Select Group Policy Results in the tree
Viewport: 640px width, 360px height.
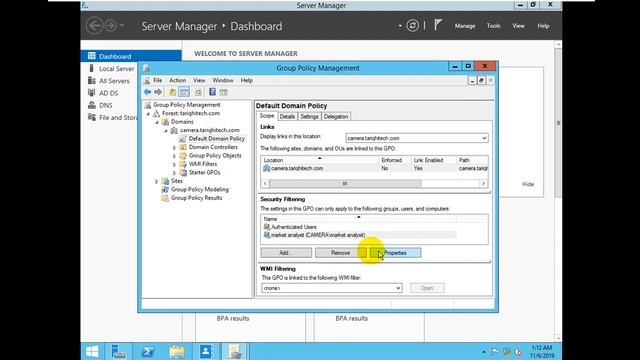pyautogui.click(x=196, y=198)
